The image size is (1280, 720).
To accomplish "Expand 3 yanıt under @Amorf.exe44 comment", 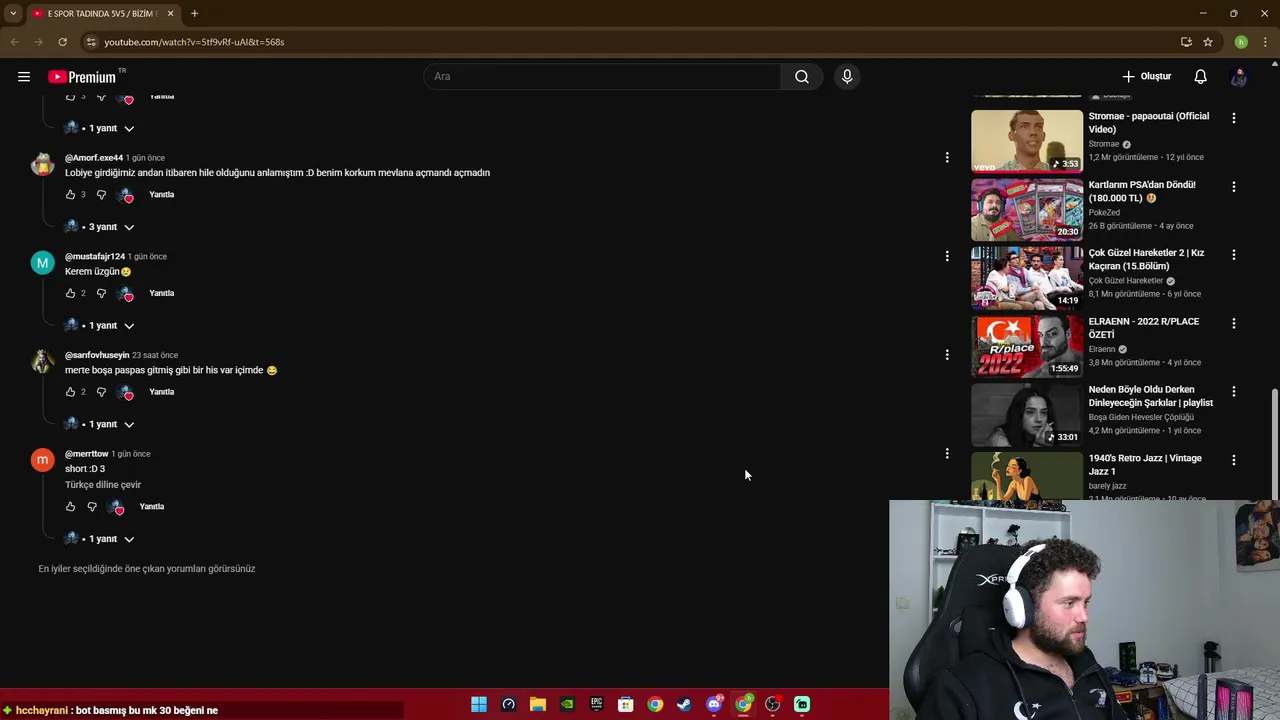I will point(99,227).
